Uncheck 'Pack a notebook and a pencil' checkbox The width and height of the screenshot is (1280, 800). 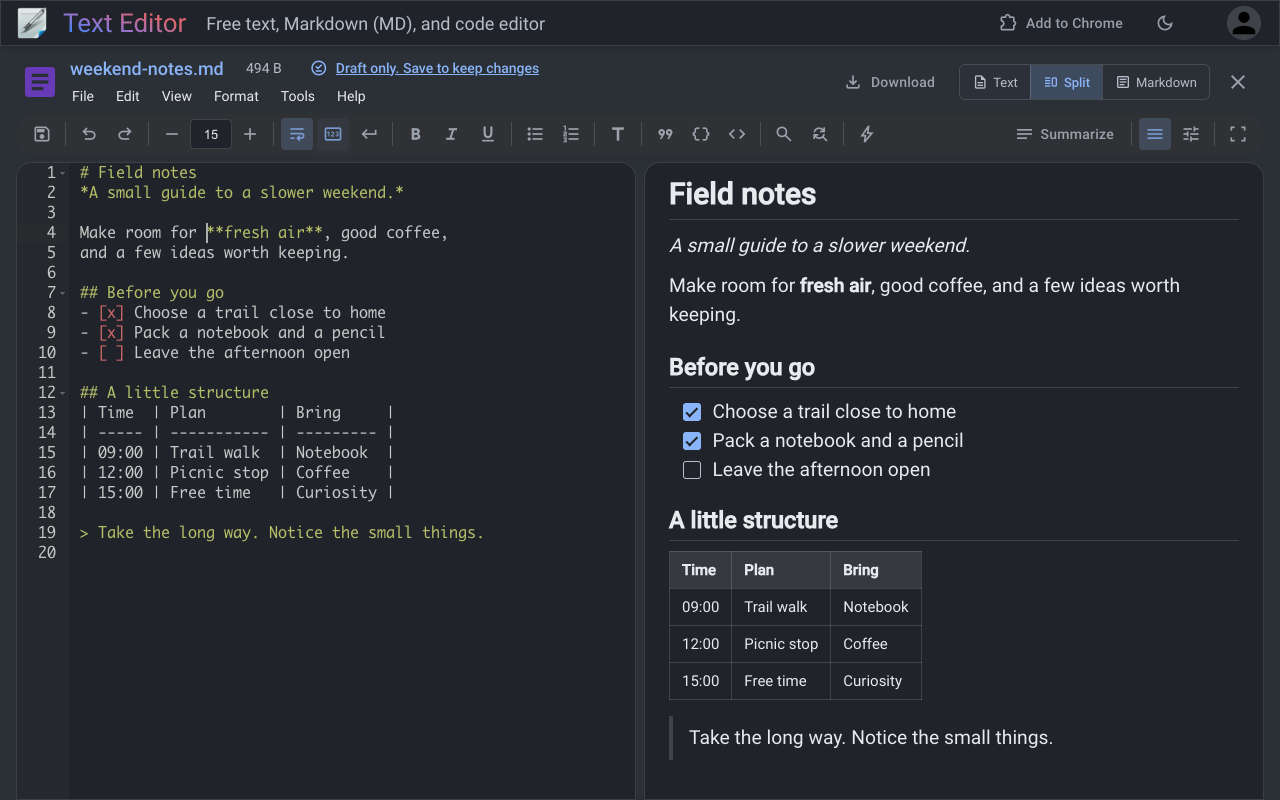click(692, 441)
